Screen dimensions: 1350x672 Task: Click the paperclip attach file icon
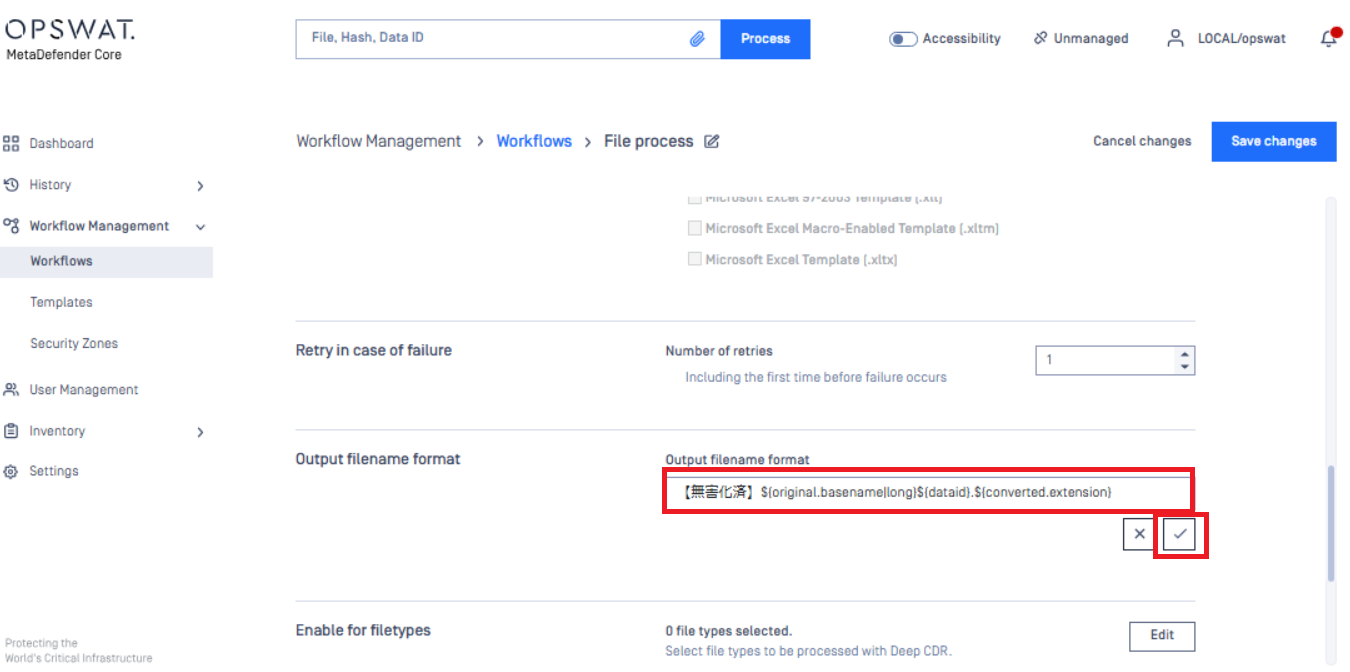[x=697, y=39]
